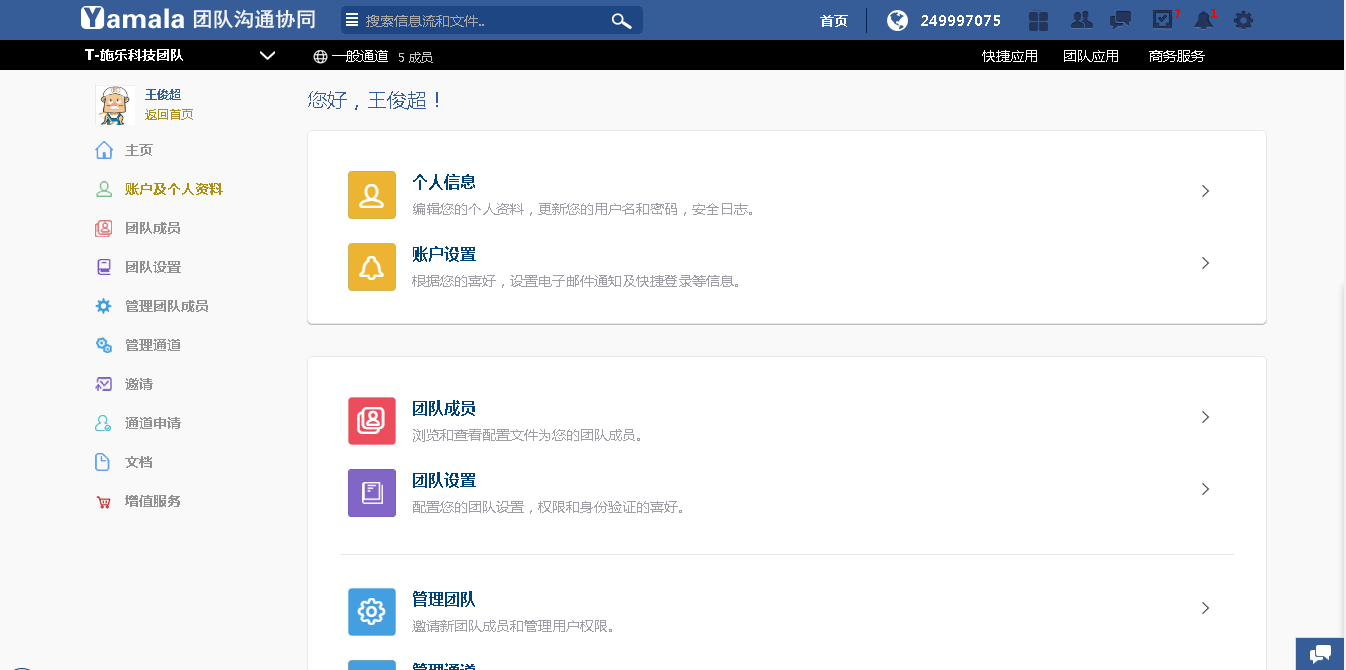Click the search magnifier icon
This screenshot has width=1346, height=670.
pos(621,21)
